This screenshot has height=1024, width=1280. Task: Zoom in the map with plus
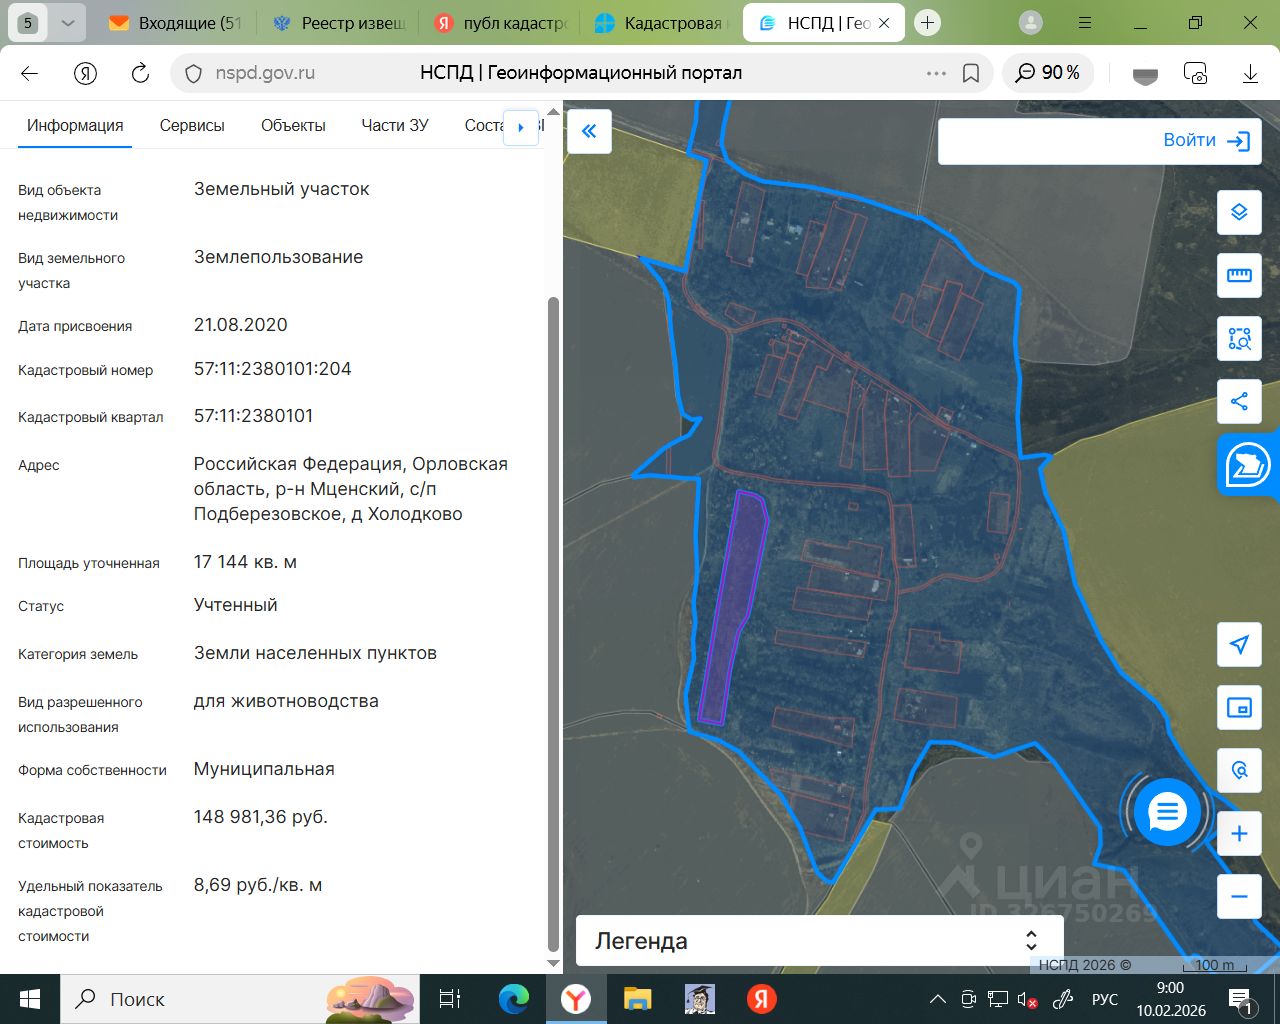click(1239, 834)
